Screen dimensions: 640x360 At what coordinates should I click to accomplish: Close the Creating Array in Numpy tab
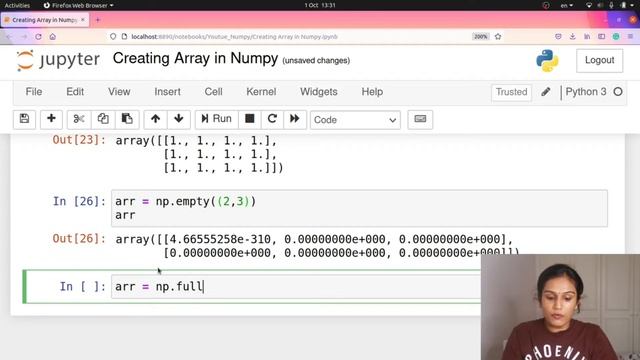(x=83, y=20)
